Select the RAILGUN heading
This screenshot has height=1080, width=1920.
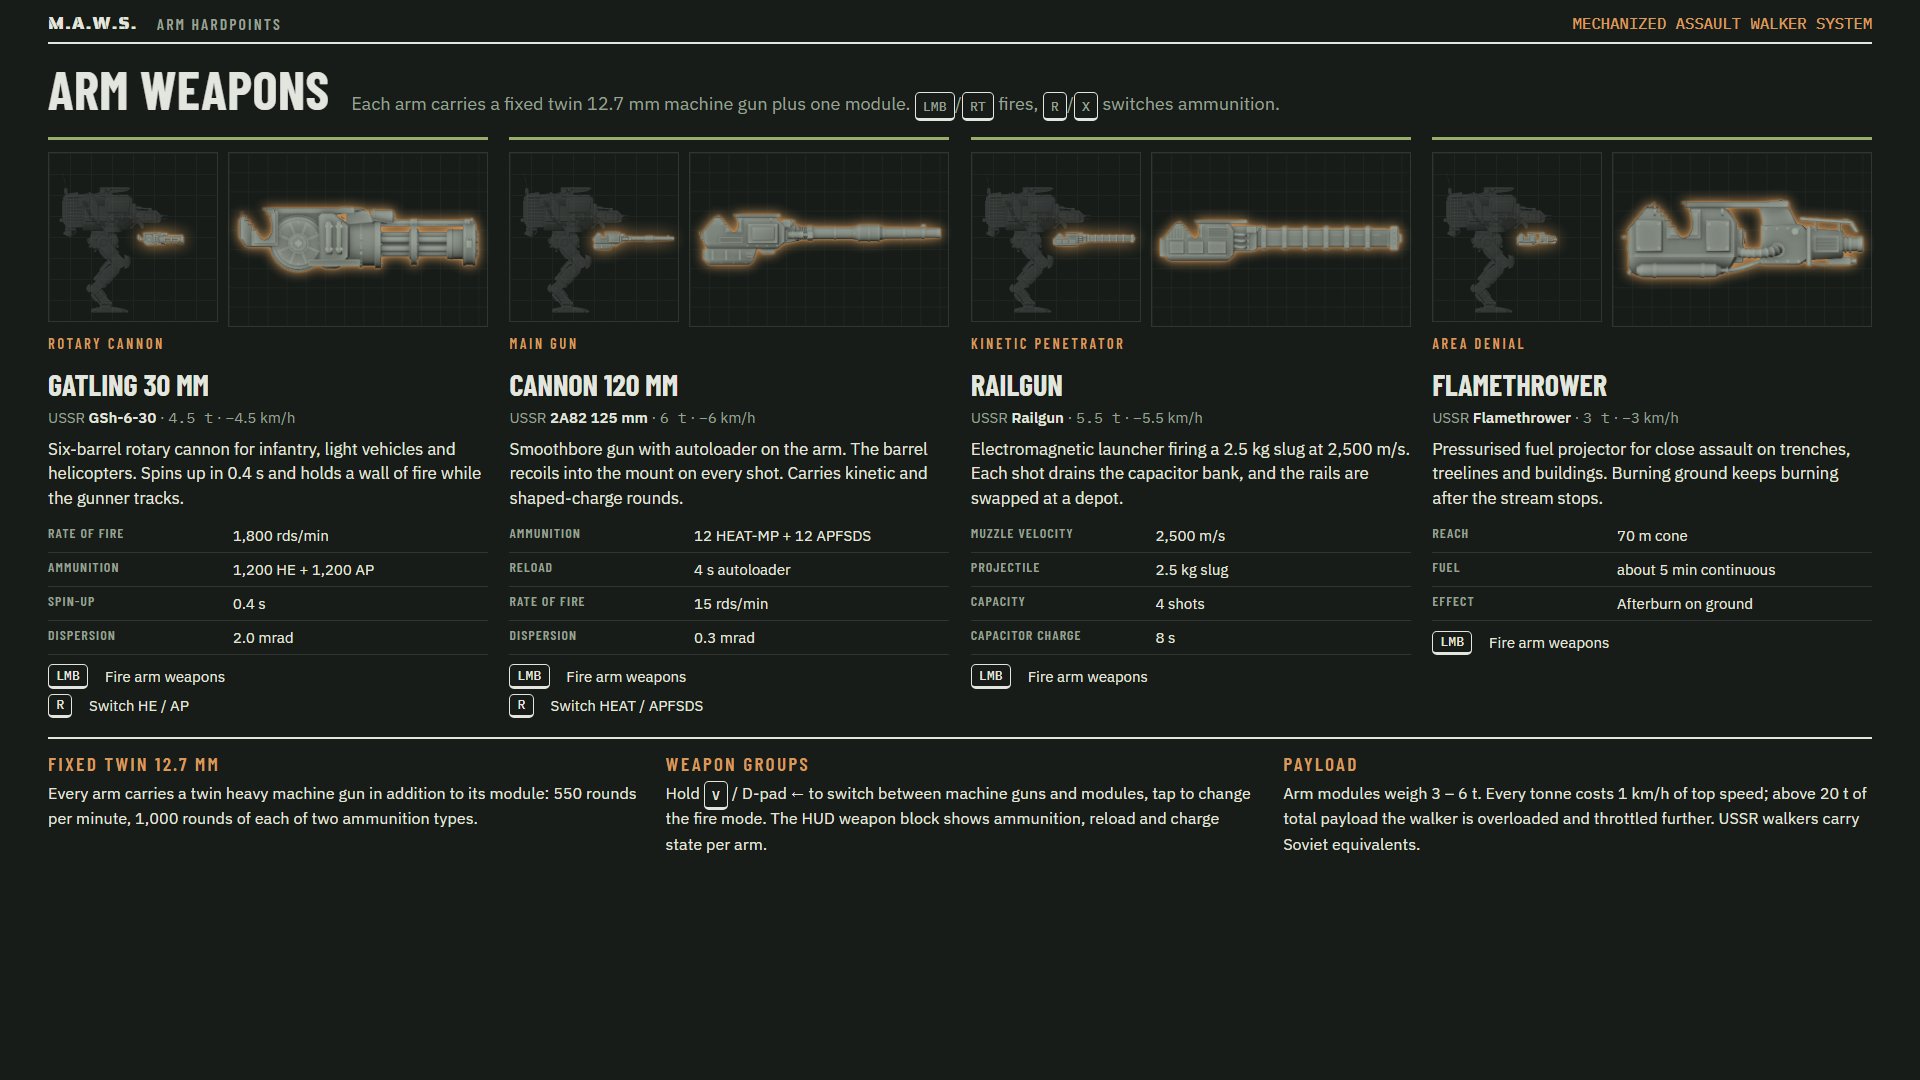1017,386
